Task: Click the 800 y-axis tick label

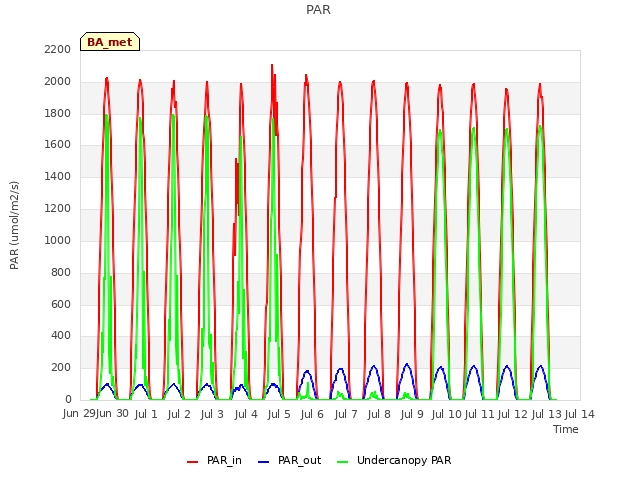Action: [x=61, y=272]
